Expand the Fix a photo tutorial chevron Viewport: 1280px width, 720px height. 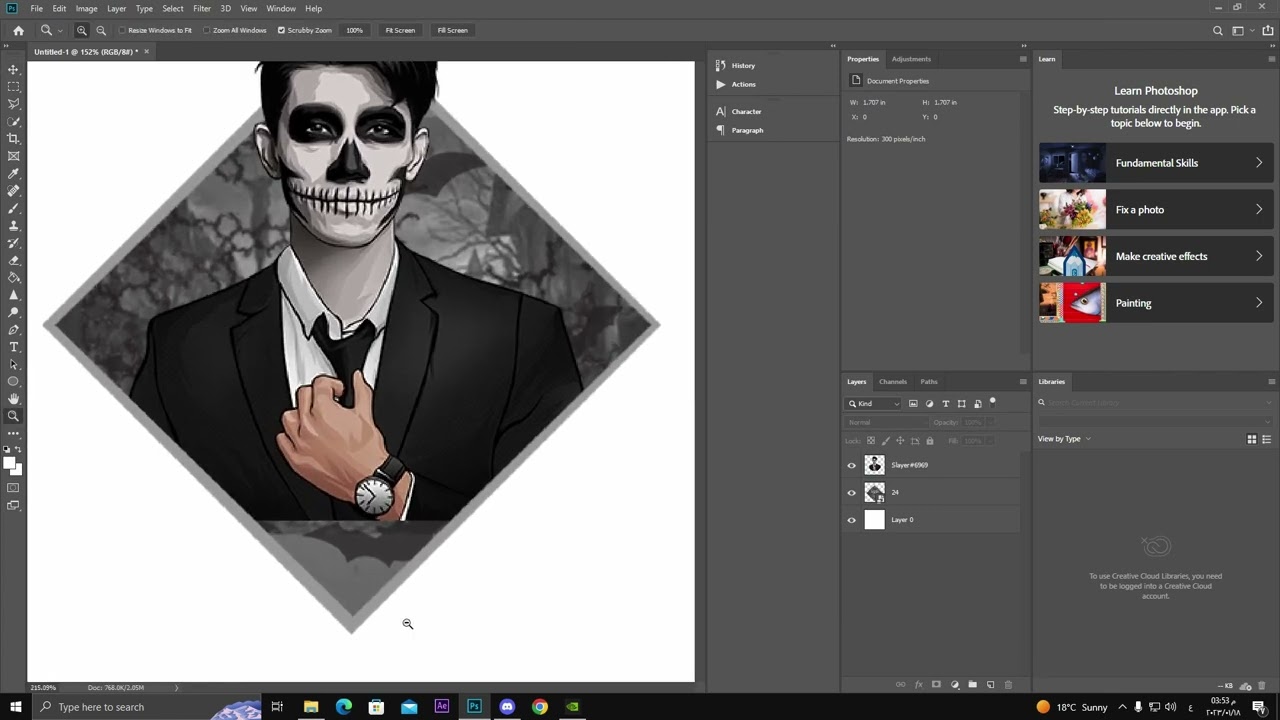[x=1259, y=210]
